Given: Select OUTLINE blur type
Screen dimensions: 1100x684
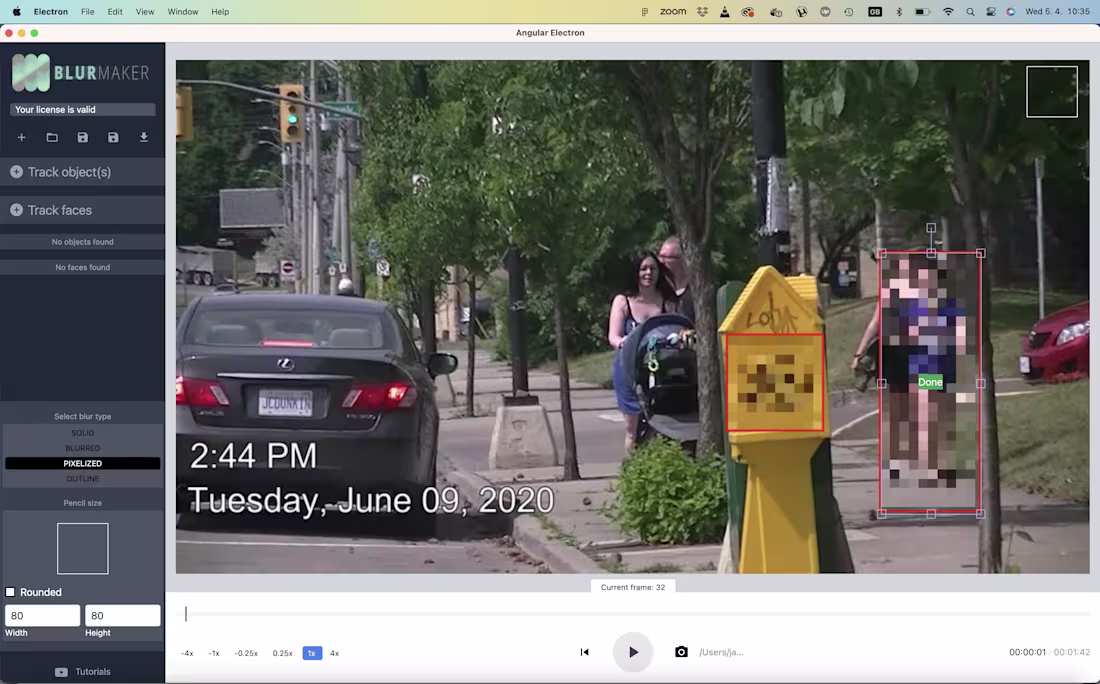Looking at the screenshot, I should (83, 479).
